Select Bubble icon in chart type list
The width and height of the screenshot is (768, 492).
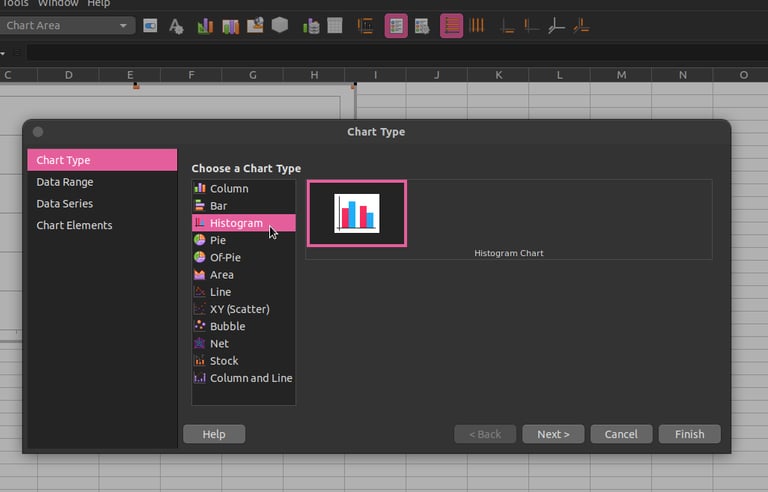(x=199, y=326)
